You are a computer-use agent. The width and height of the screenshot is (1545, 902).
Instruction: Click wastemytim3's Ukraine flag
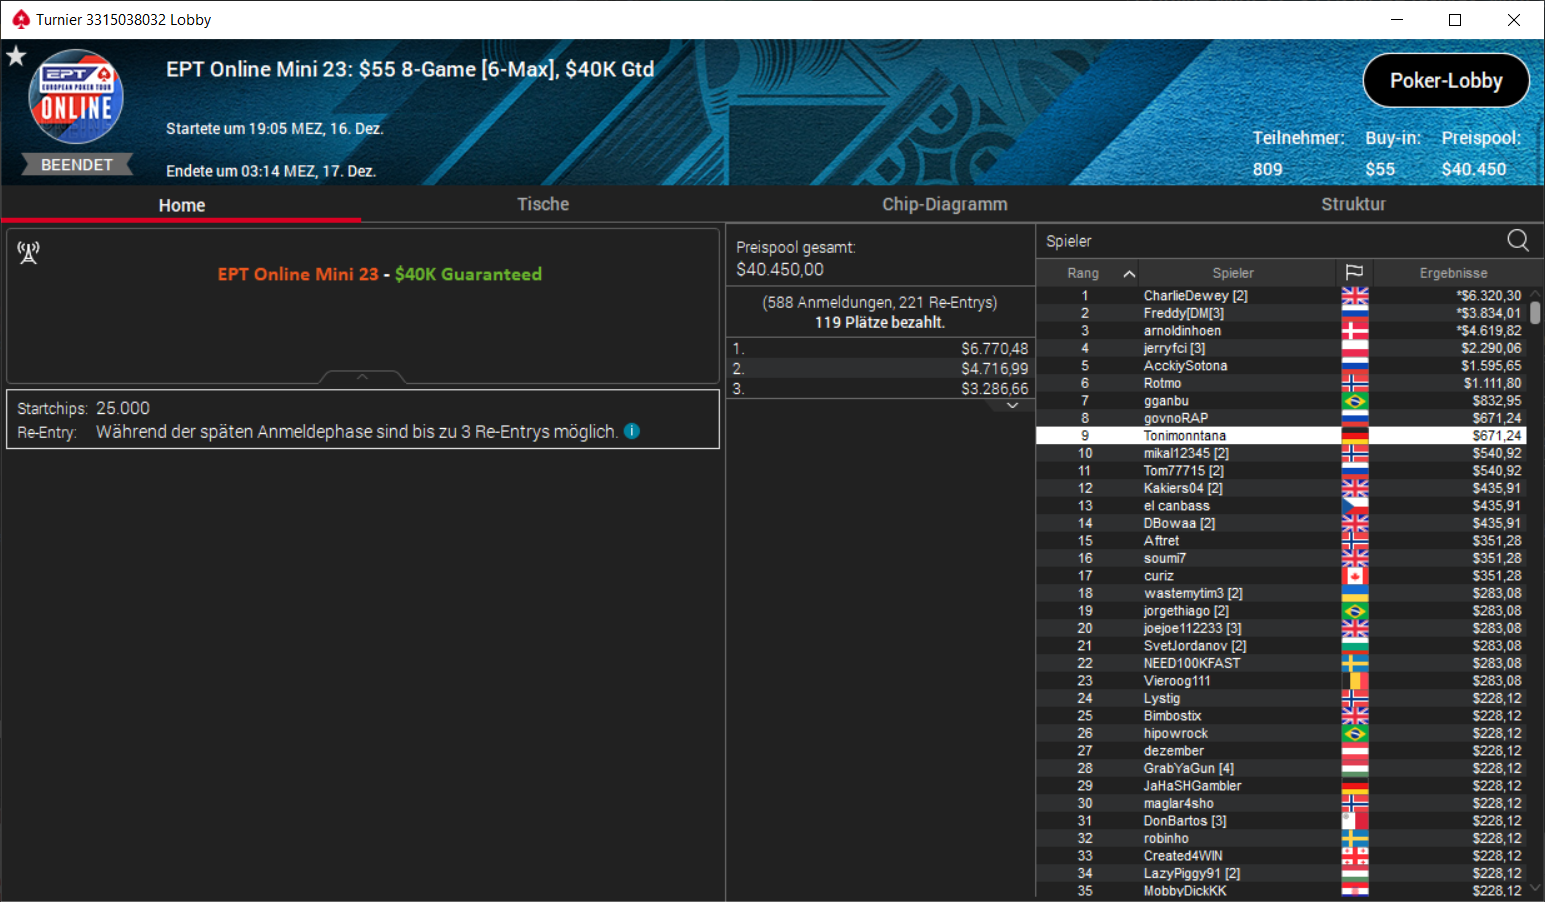pyautogui.click(x=1355, y=593)
